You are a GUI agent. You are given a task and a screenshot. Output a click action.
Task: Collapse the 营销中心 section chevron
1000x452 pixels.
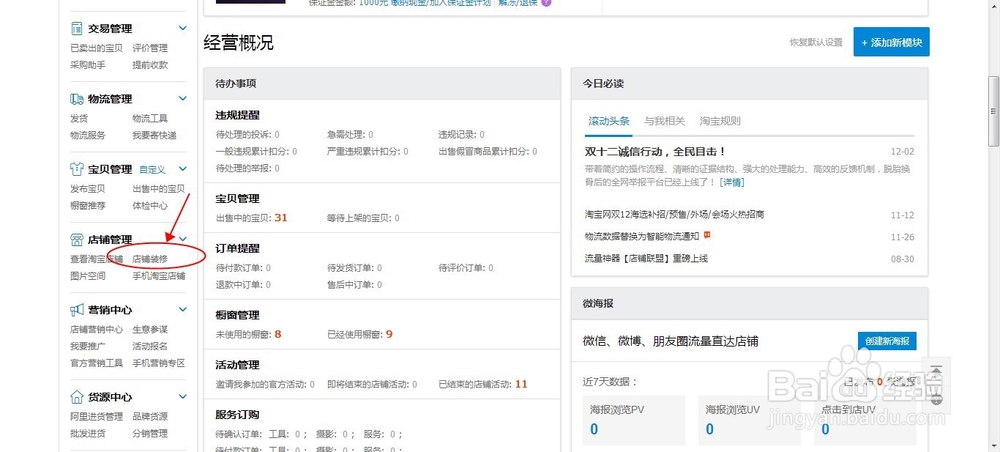[x=183, y=309]
